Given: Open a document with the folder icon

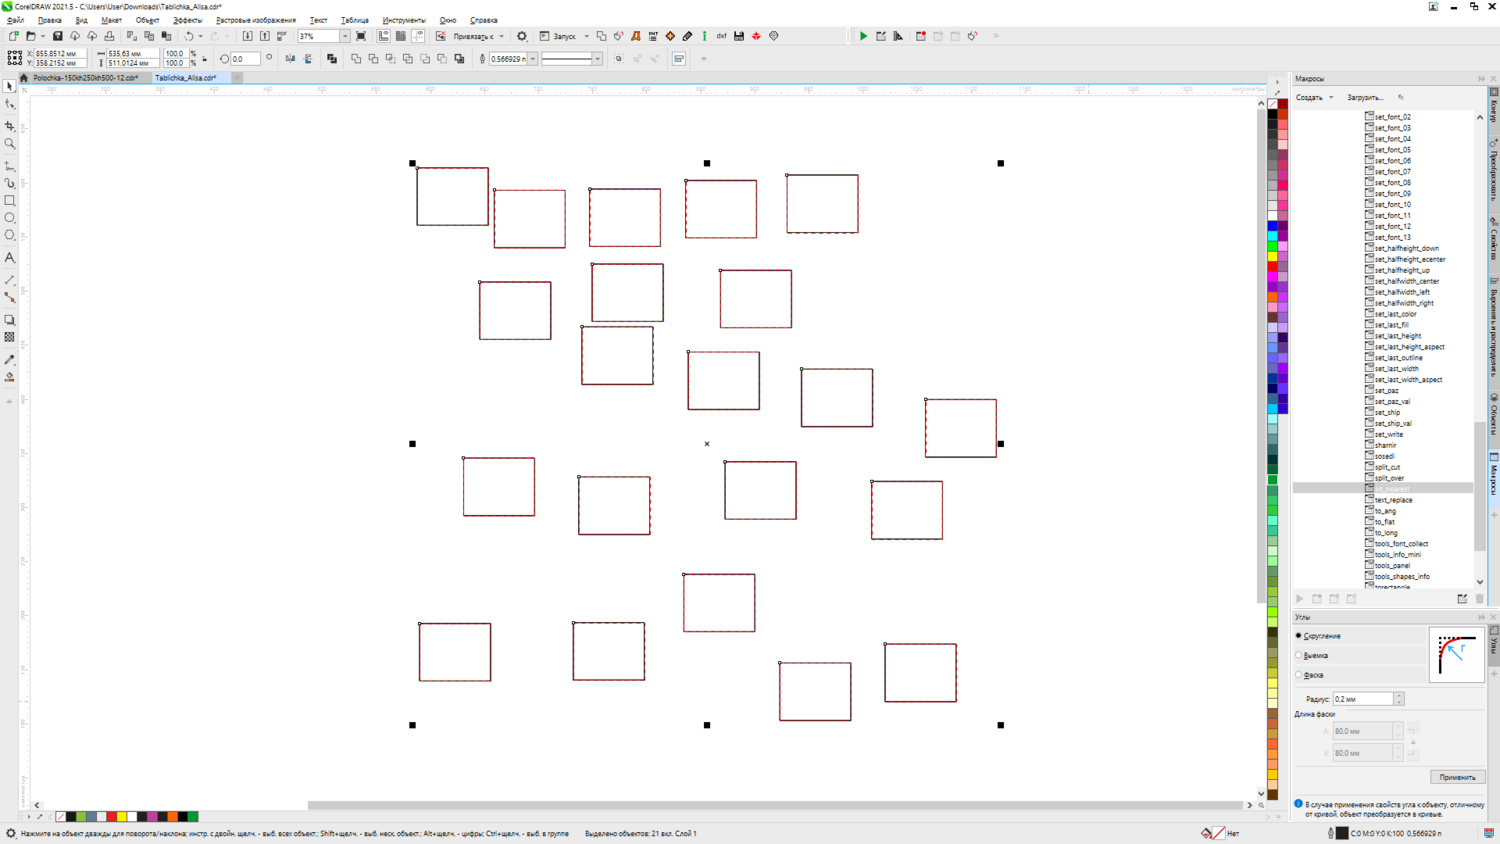Looking at the screenshot, I should [31, 36].
